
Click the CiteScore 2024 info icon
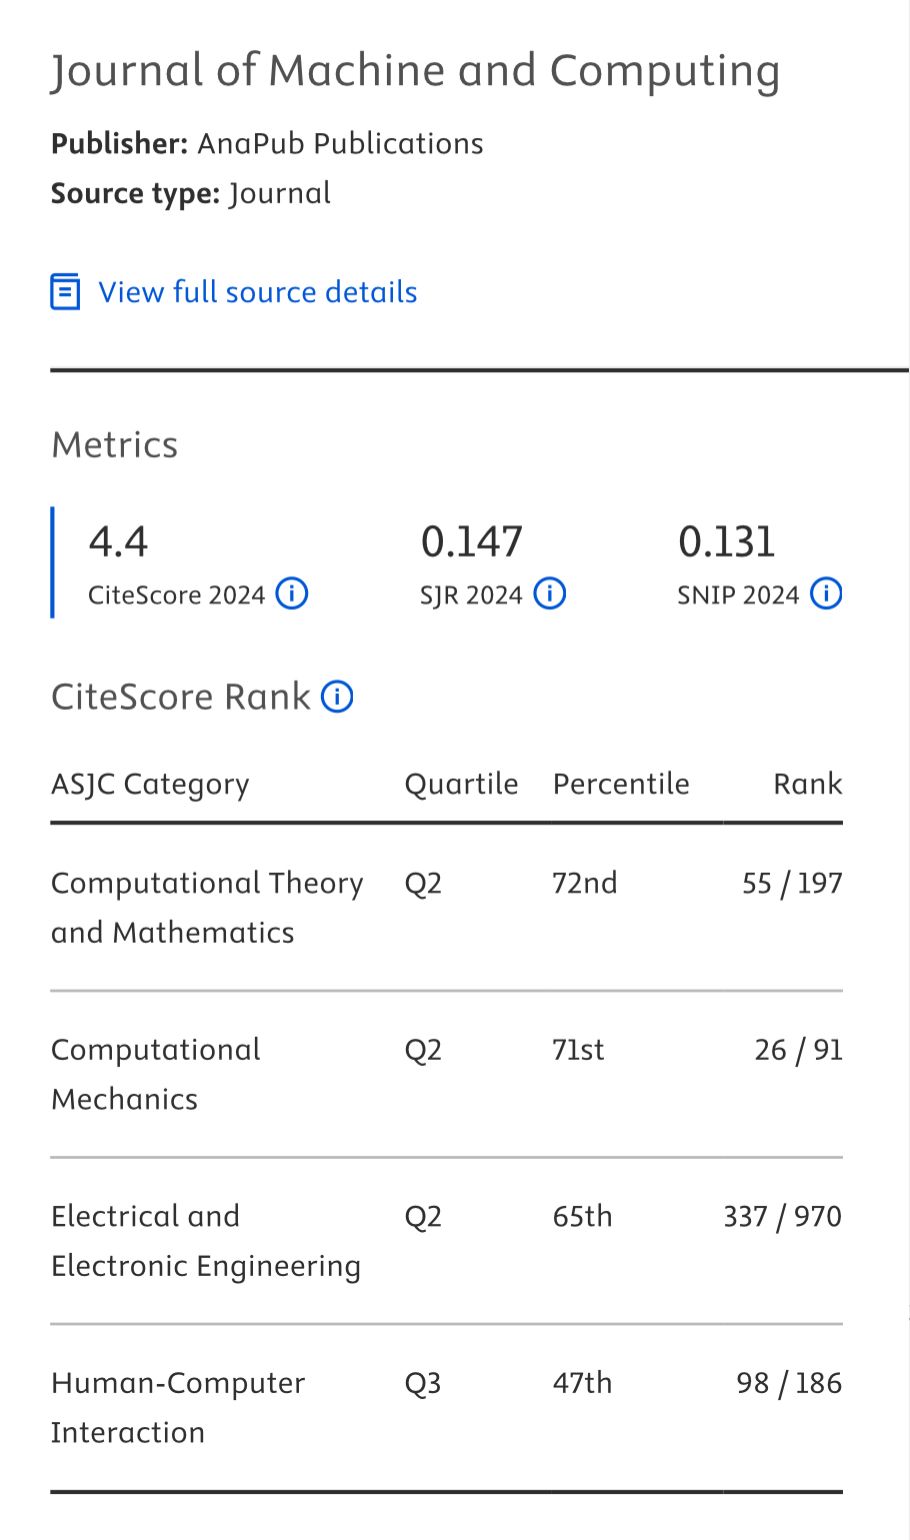point(291,594)
